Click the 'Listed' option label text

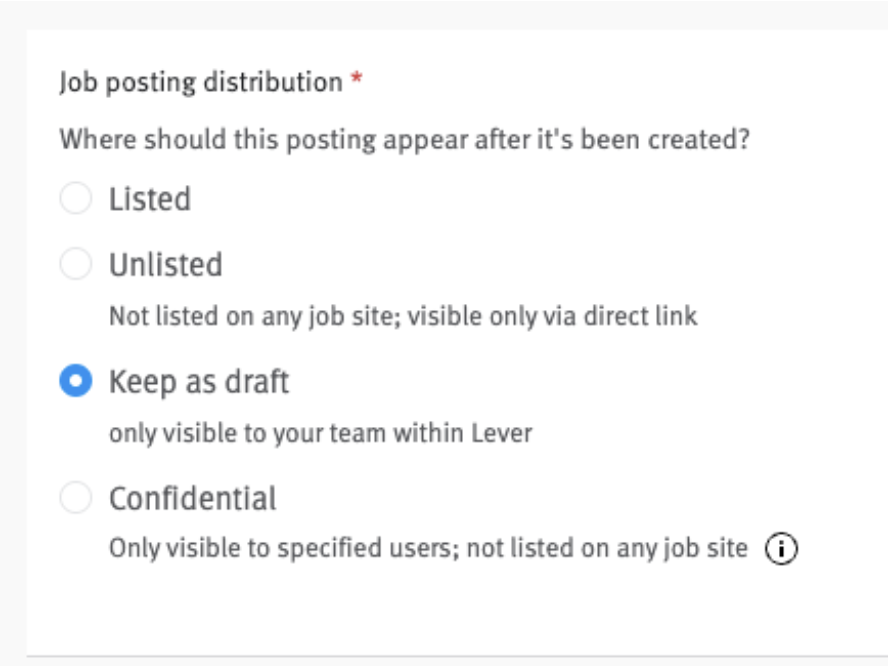pyautogui.click(x=150, y=199)
